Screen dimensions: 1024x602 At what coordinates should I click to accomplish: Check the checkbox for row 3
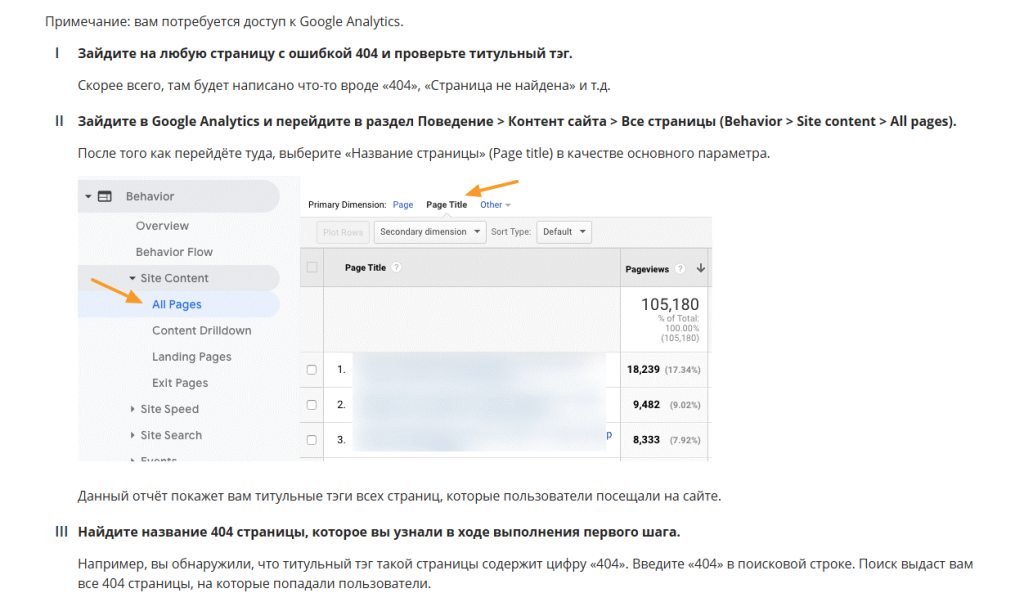312,439
